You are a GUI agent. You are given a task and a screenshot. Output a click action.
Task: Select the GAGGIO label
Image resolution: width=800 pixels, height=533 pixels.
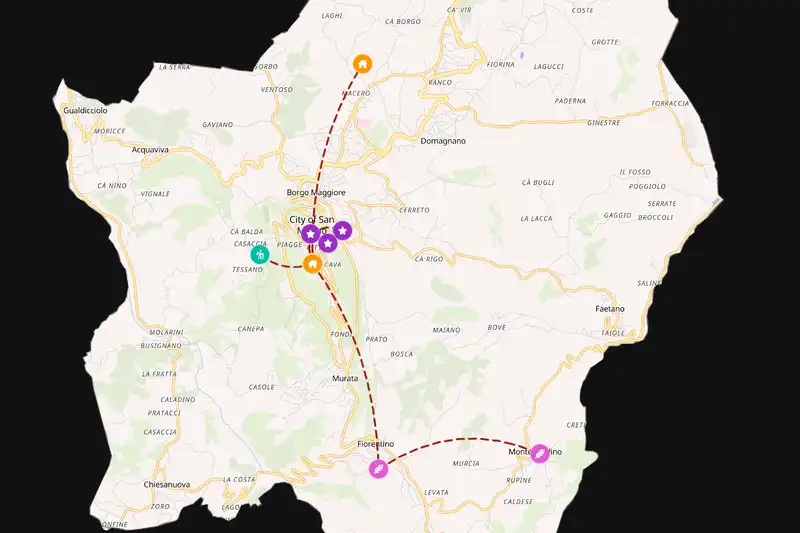[x=617, y=215]
